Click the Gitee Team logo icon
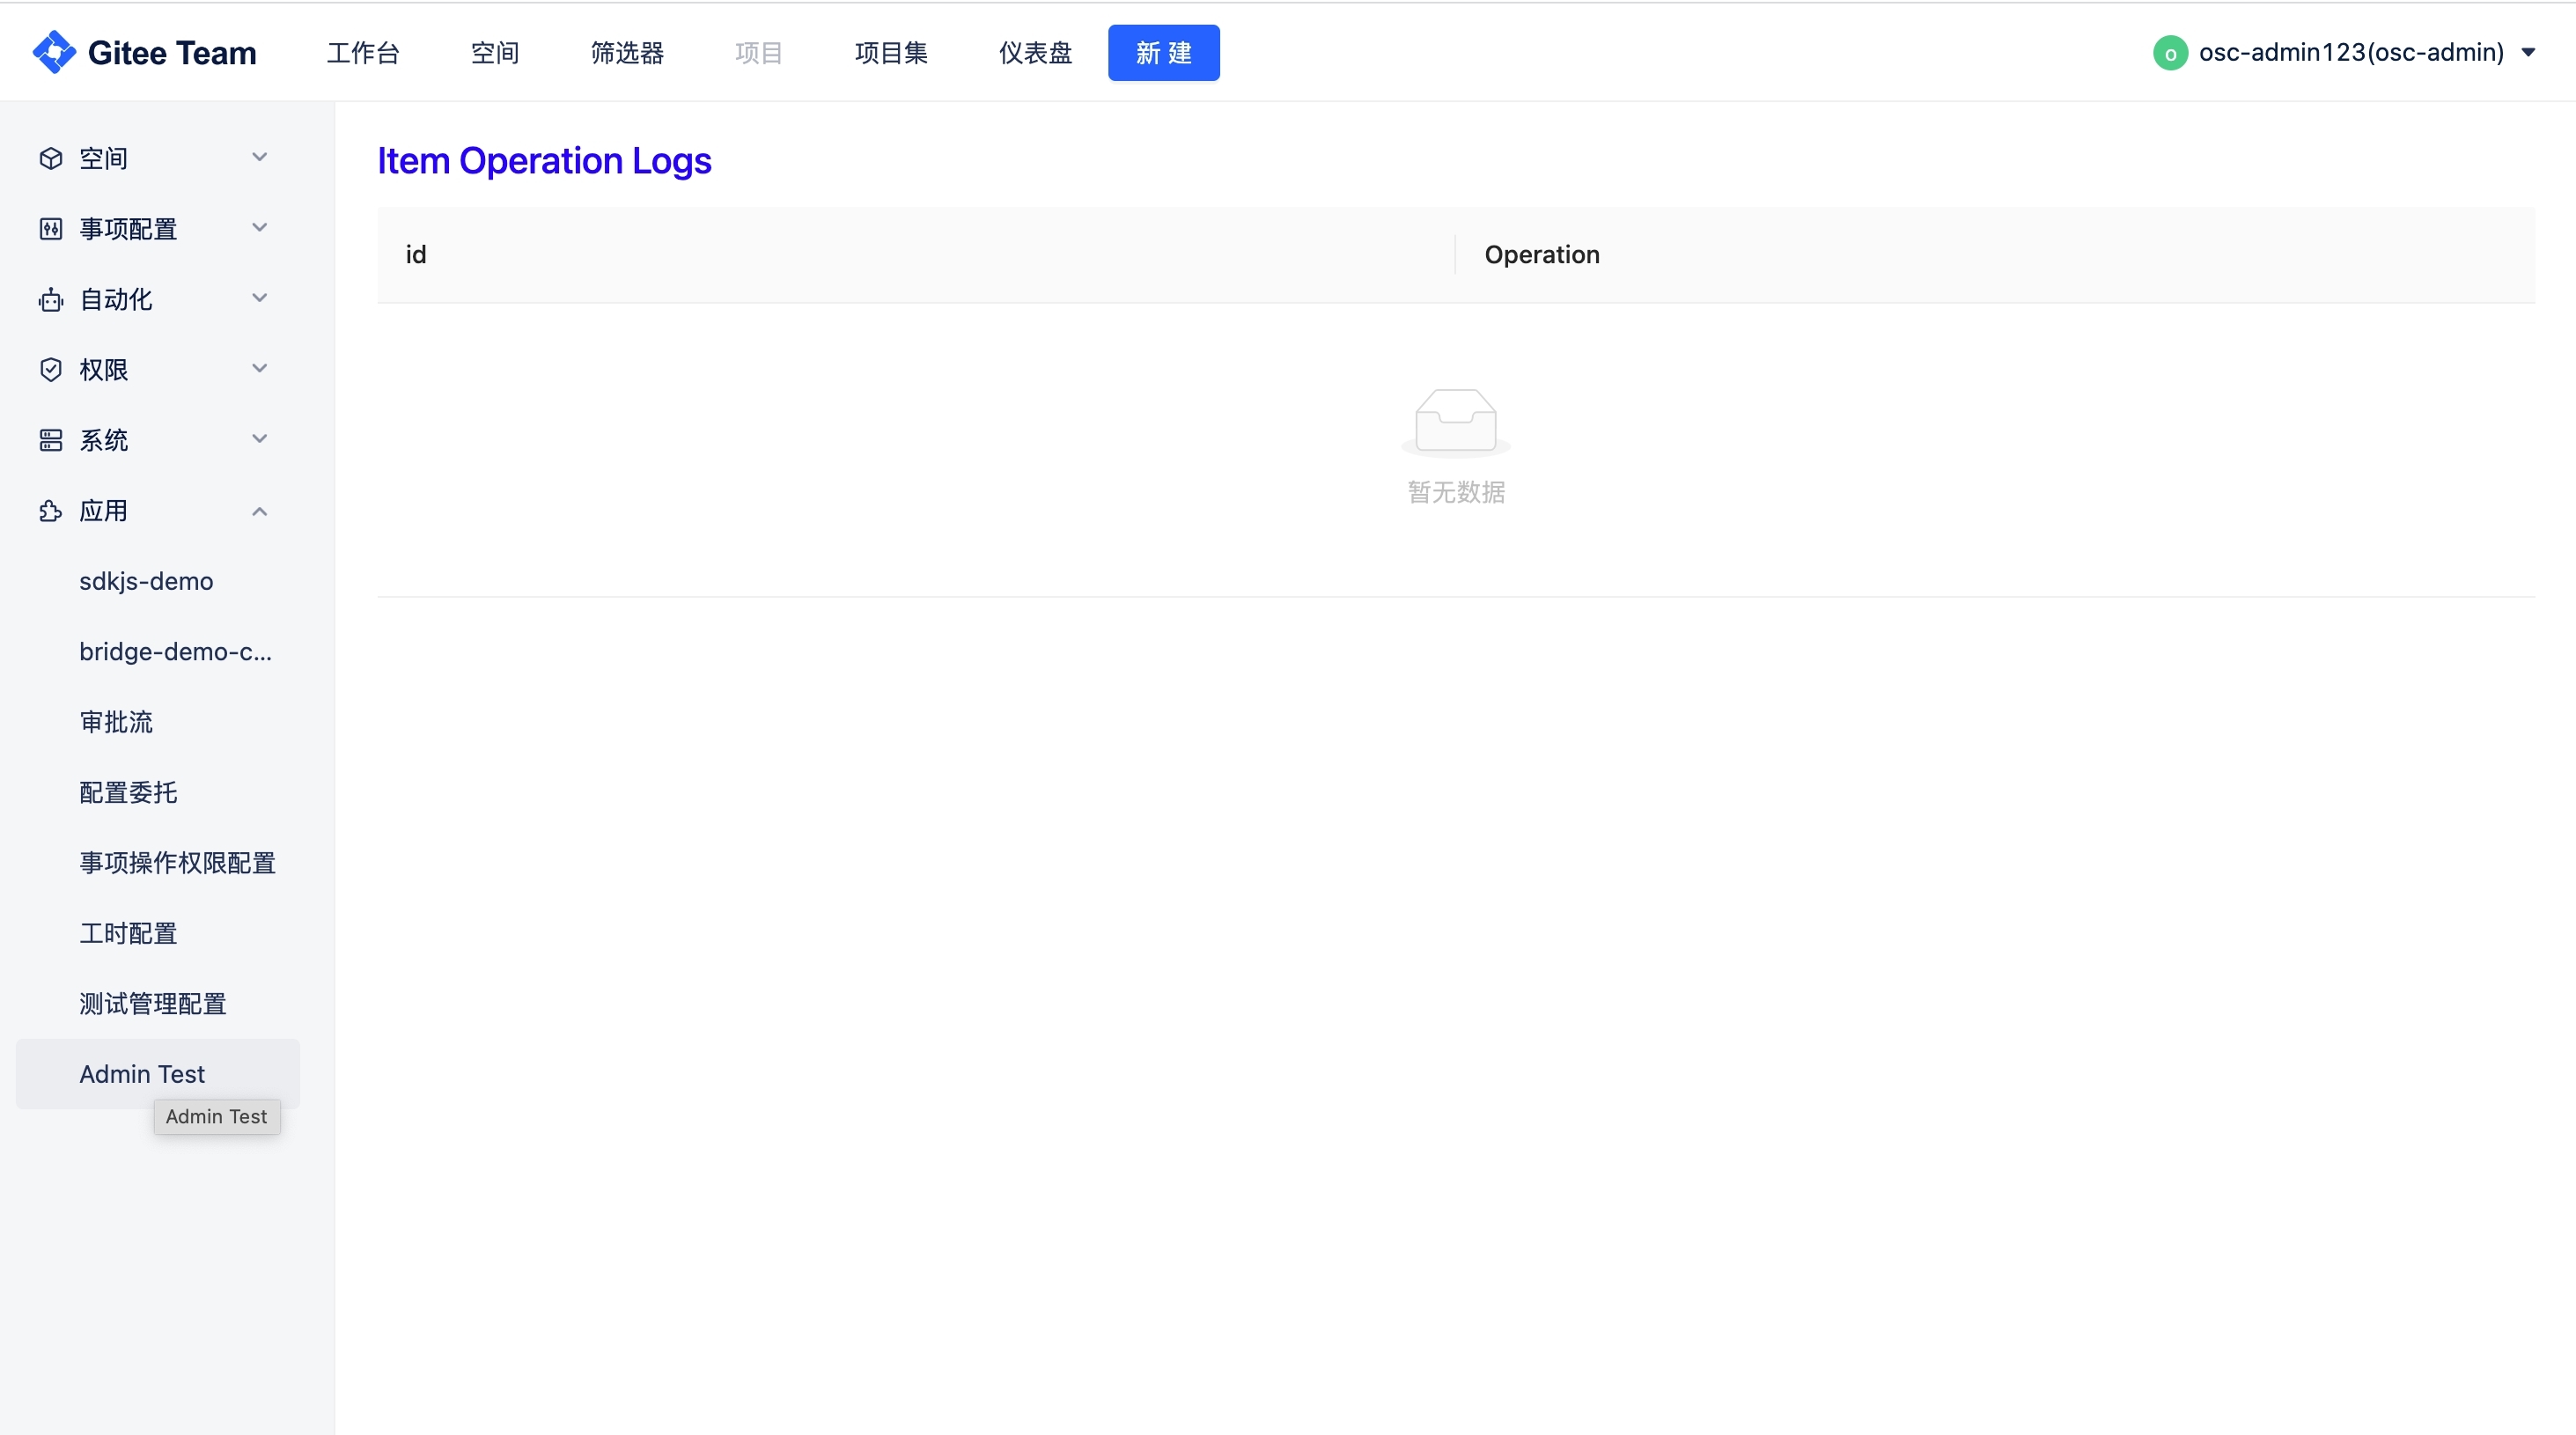 pyautogui.click(x=54, y=52)
